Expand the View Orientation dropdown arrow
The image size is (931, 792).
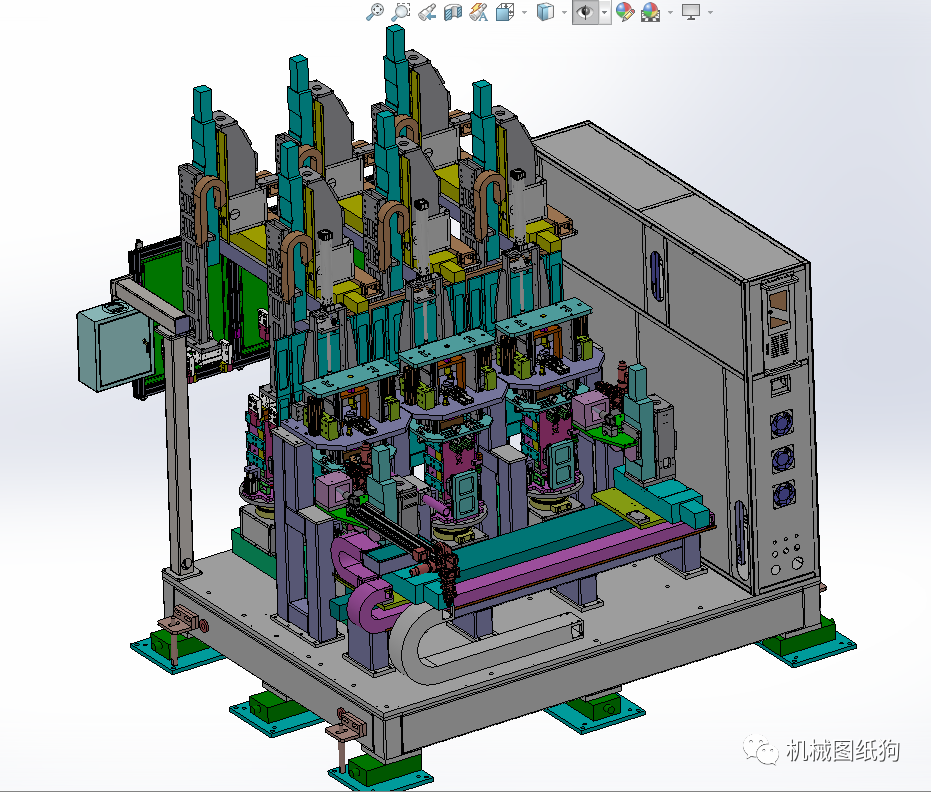pyautogui.click(x=524, y=12)
